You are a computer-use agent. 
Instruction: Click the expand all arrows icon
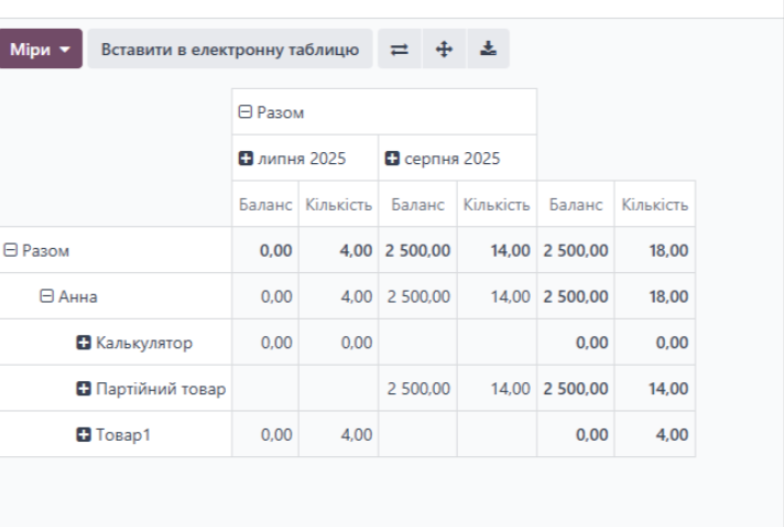(444, 49)
